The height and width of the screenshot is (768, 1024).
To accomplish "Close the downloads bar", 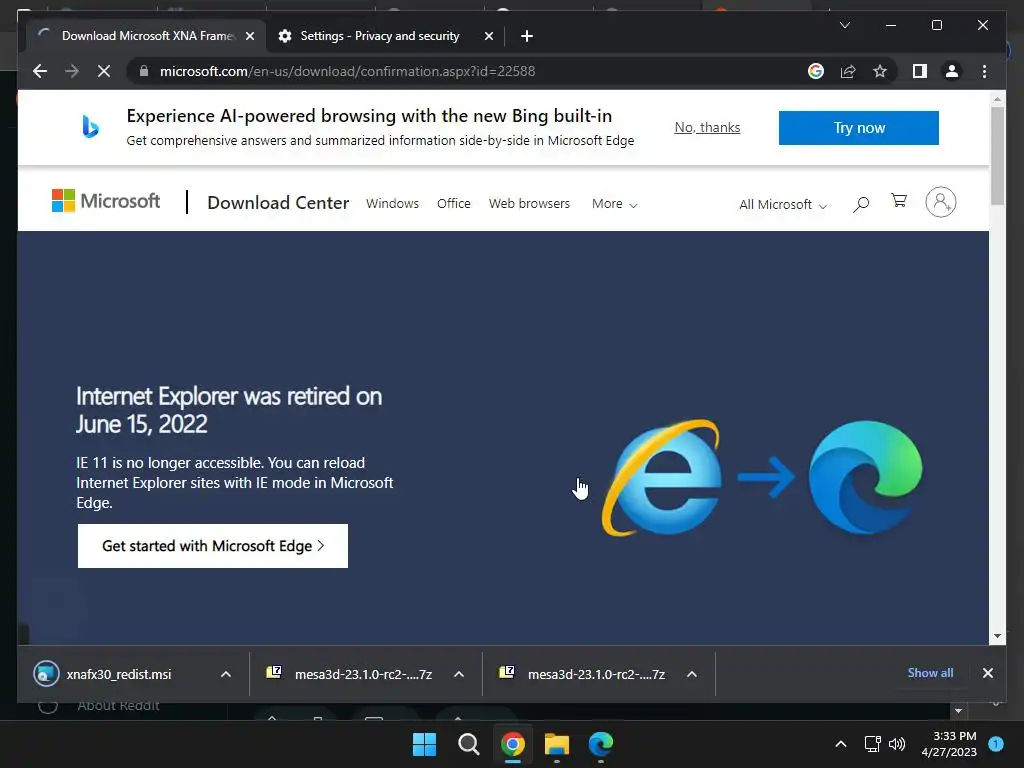I will 988,673.
